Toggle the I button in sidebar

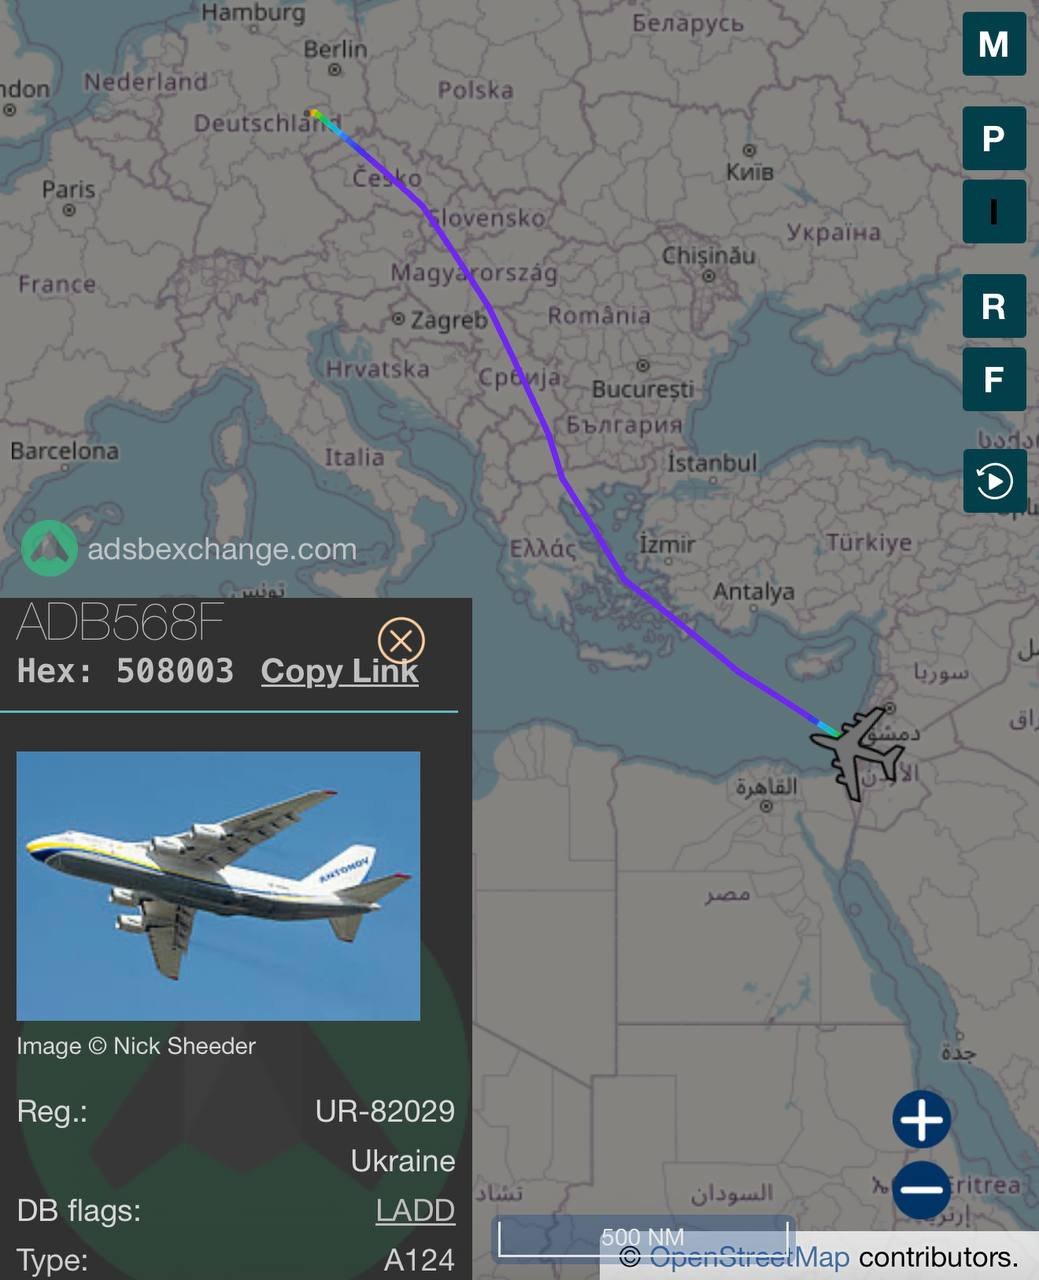(993, 212)
